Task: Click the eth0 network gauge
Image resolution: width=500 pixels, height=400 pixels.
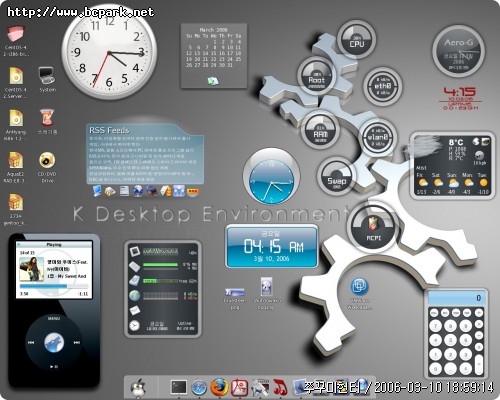Action: tap(382, 86)
